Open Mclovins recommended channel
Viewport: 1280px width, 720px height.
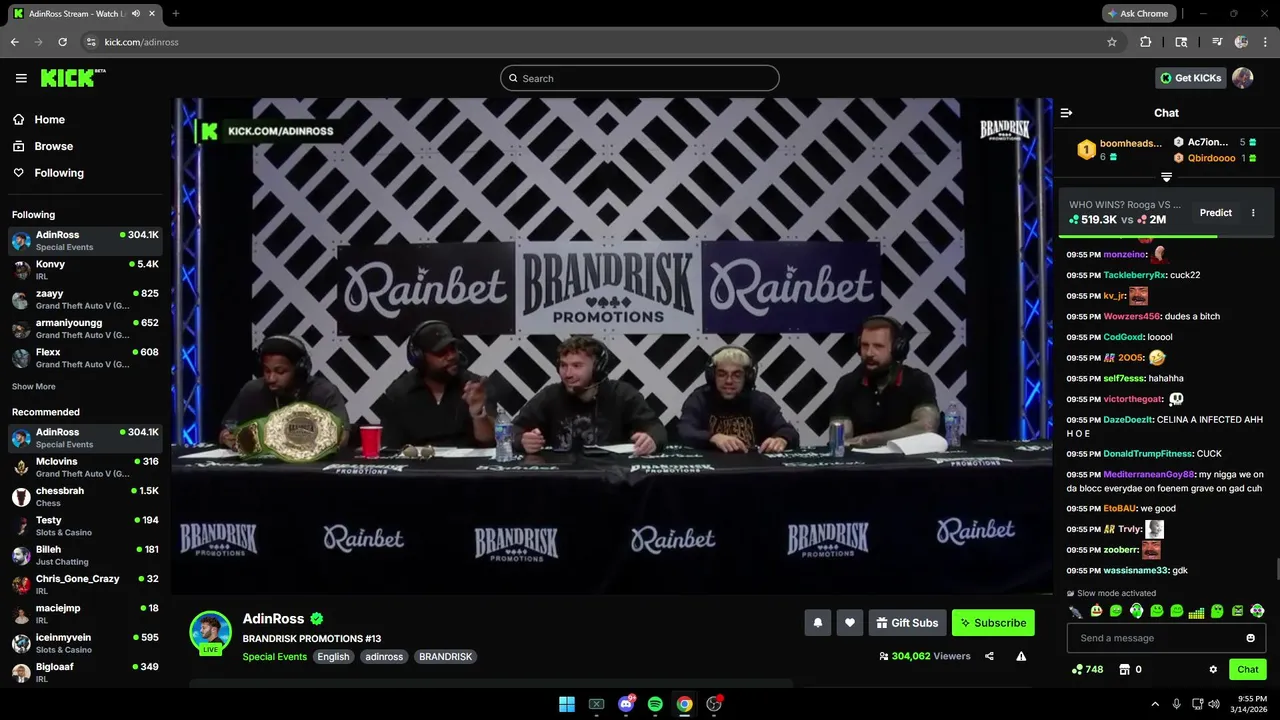(x=85, y=467)
